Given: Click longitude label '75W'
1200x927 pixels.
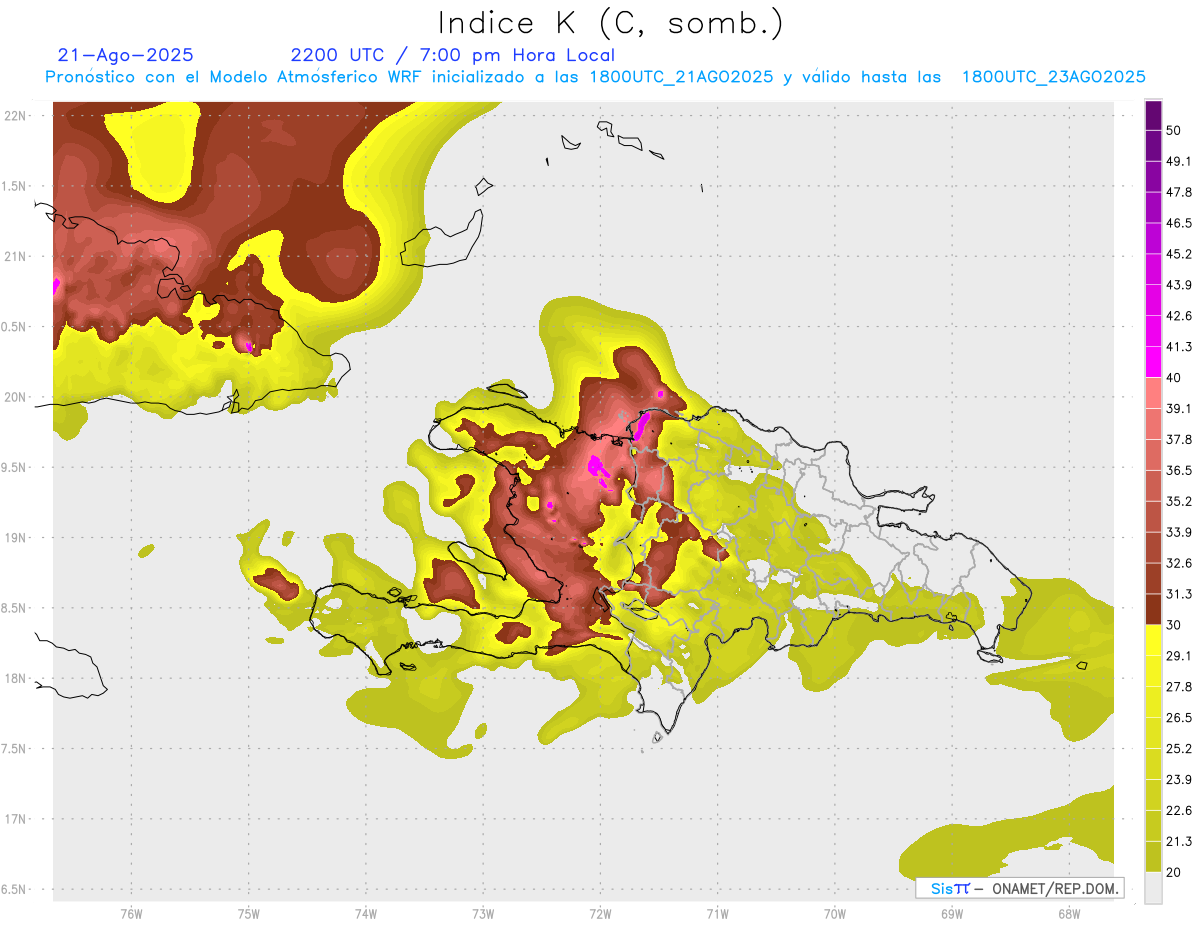Looking at the screenshot, I should coord(249,913).
